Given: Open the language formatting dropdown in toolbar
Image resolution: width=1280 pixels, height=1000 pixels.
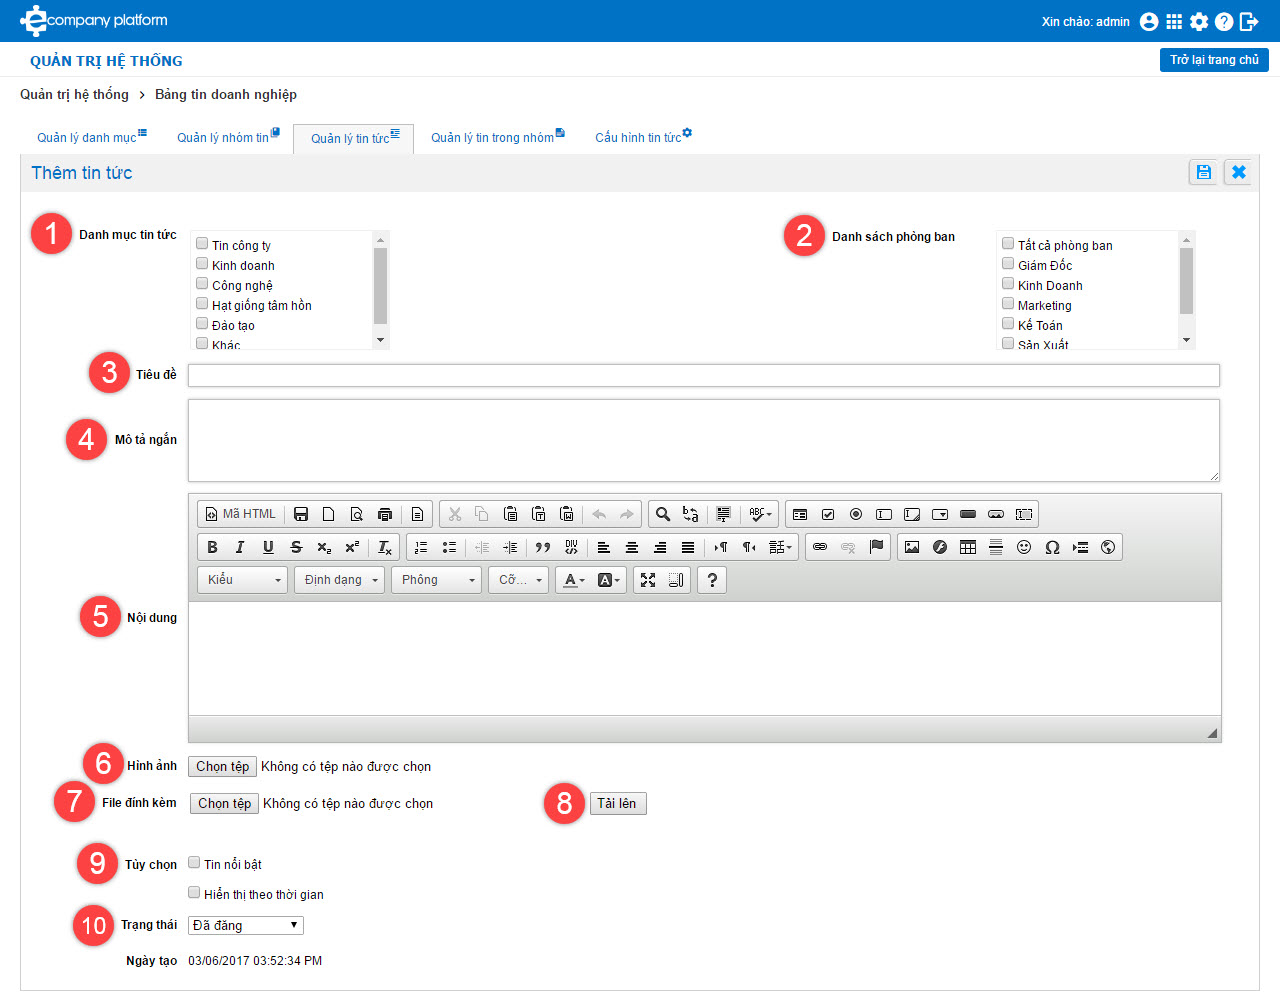Looking at the screenshot, I should [781, 547].
